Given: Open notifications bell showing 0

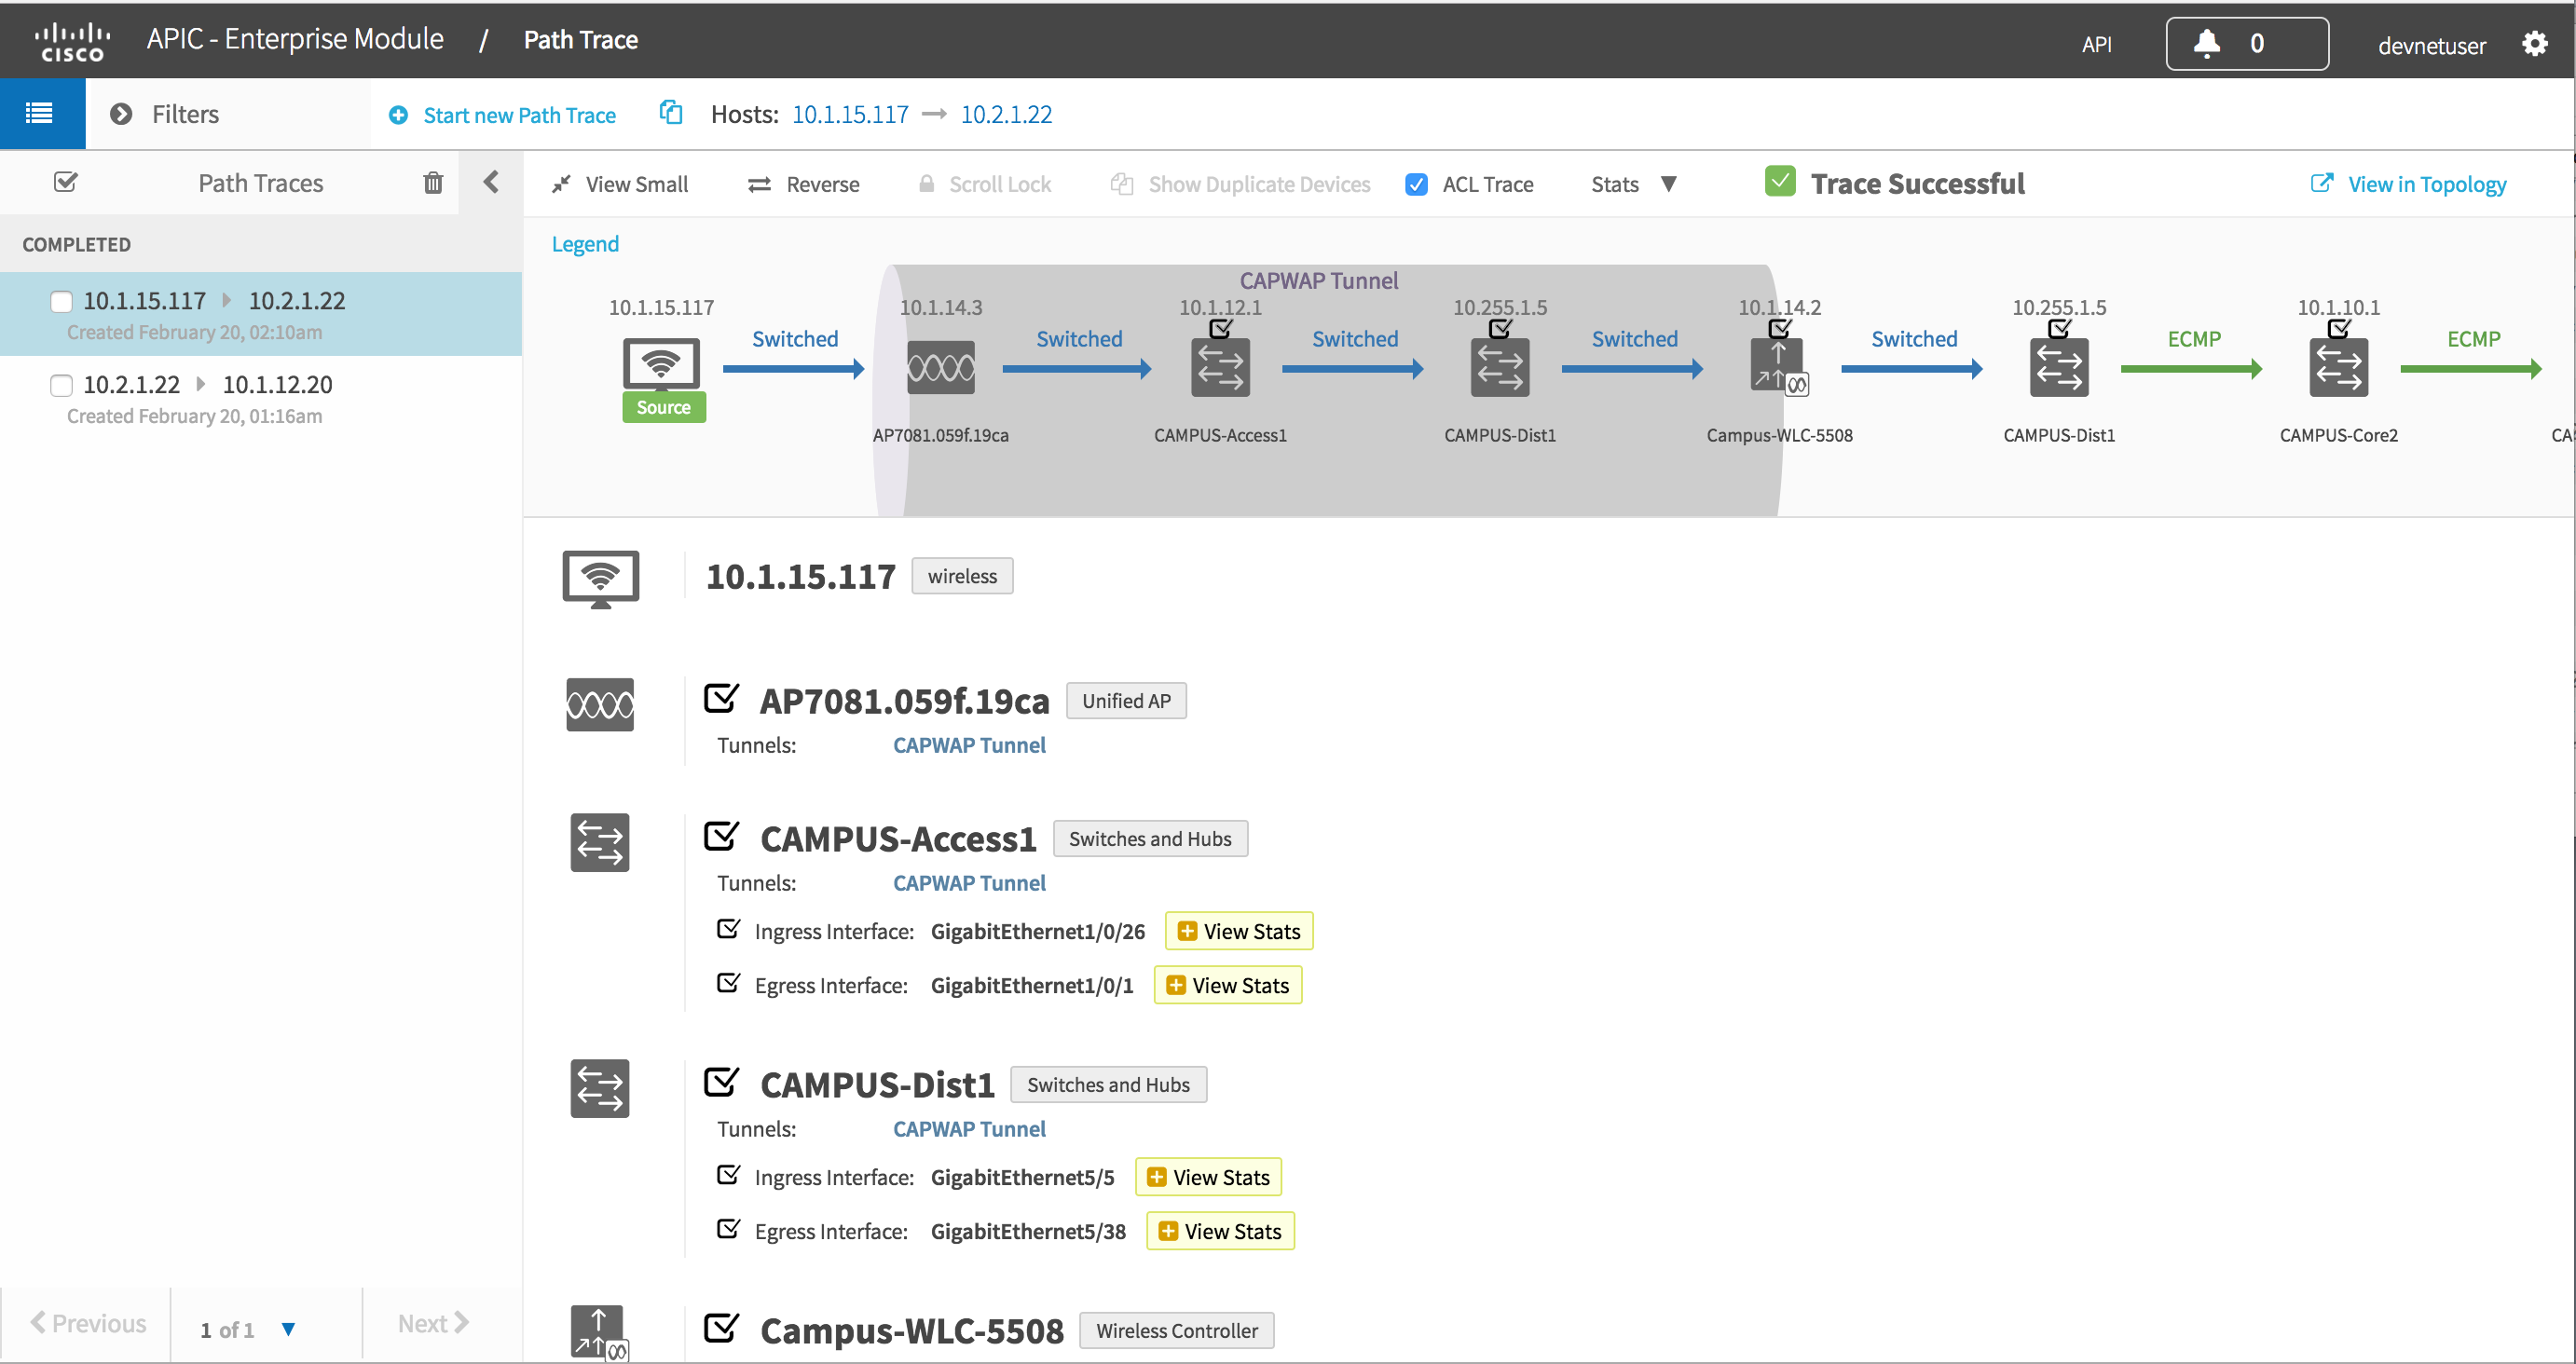Looking at the screenshot, I should tap(2246, 43).
